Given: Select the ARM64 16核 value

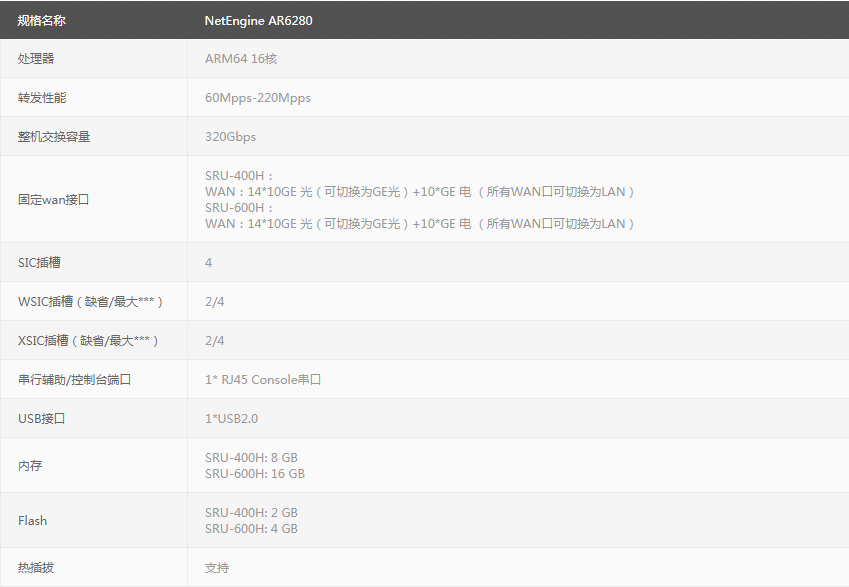Looking at the screenshot, I should pos(241,58).
